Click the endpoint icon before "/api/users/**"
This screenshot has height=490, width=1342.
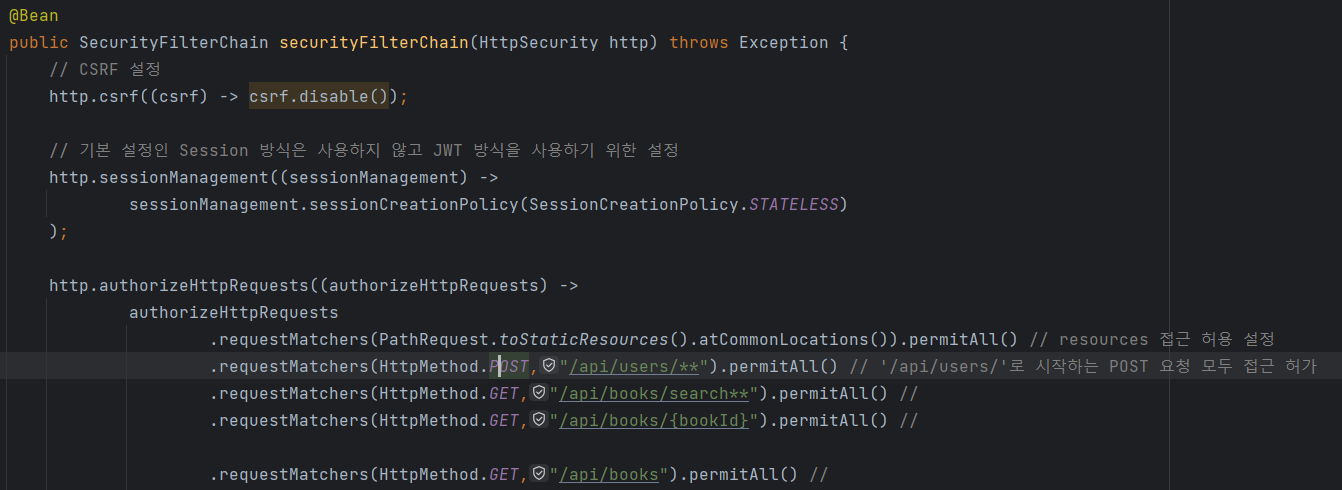(549, 366)
